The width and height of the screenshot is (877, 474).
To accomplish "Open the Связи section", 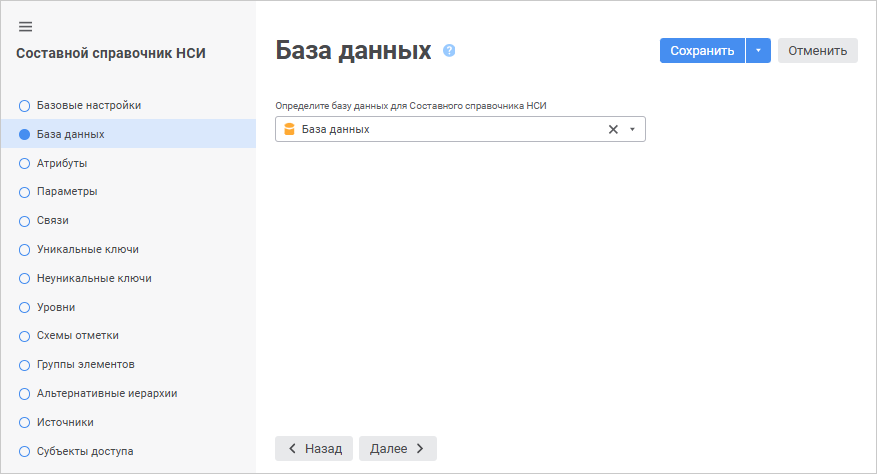I will click(52, 220).
